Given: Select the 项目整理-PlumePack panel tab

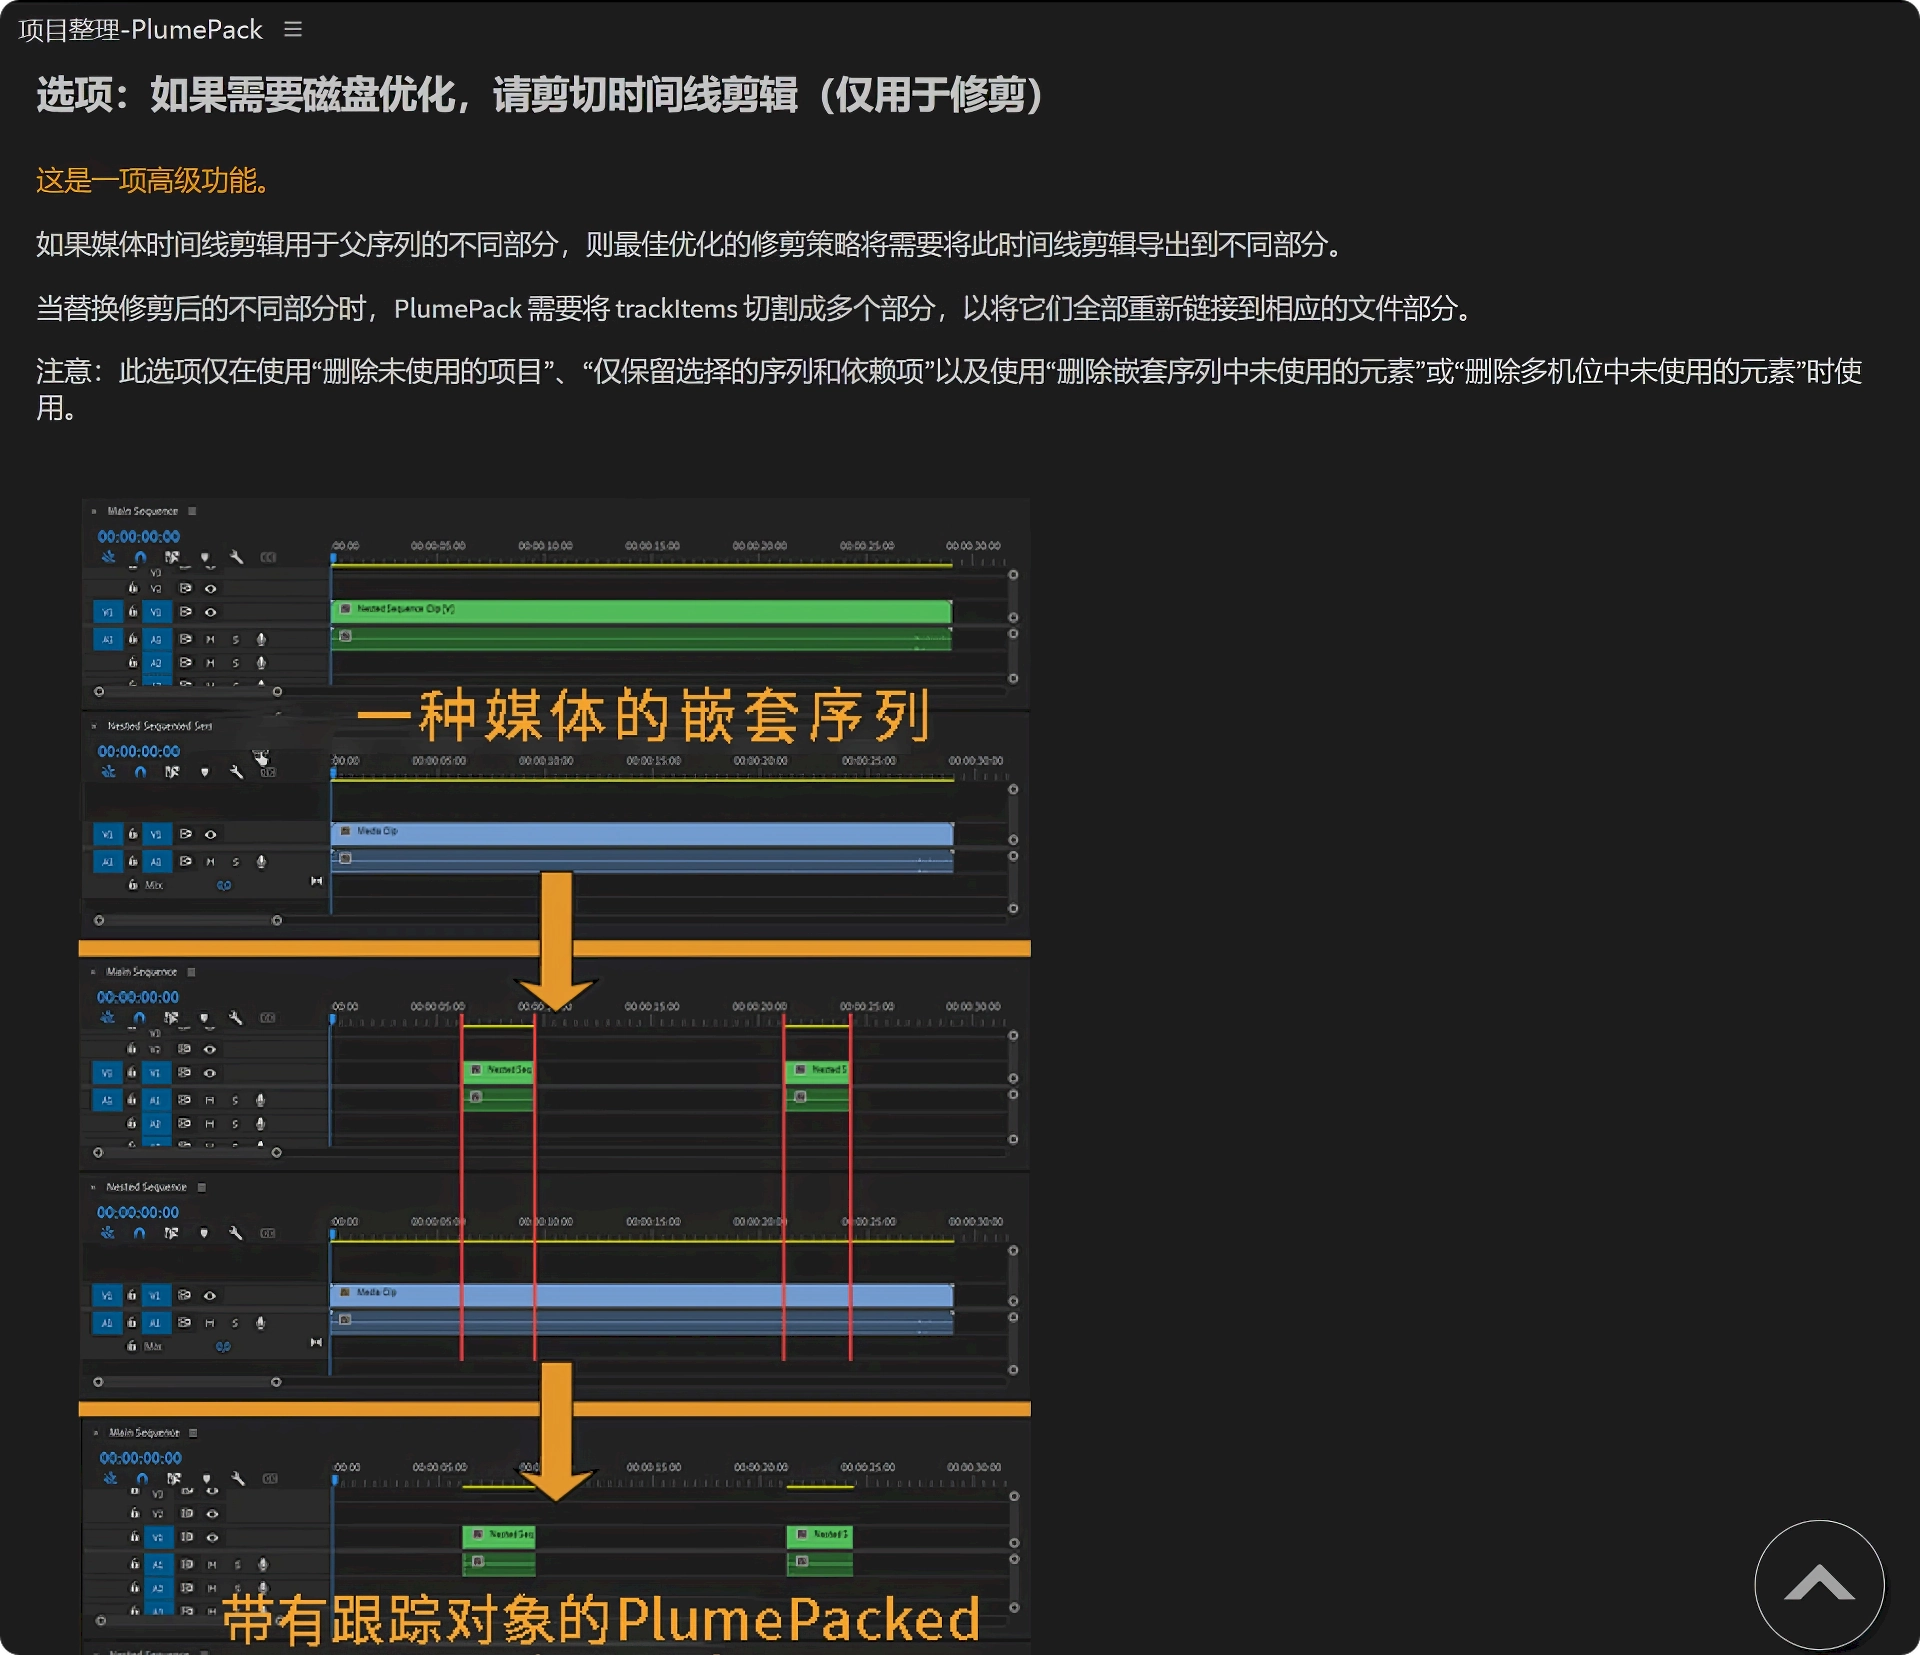Looking at the screenshot, I should tap(140, 30).
